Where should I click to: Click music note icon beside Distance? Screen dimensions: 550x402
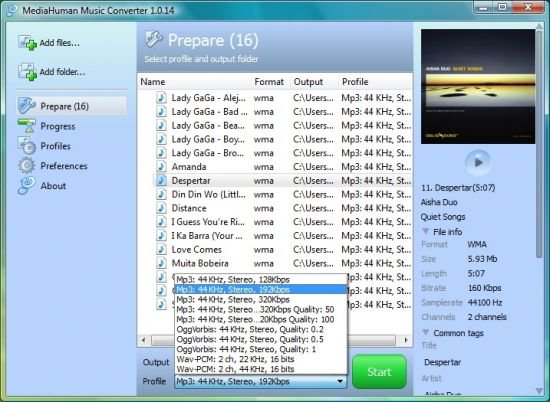[x=161, y=208]
